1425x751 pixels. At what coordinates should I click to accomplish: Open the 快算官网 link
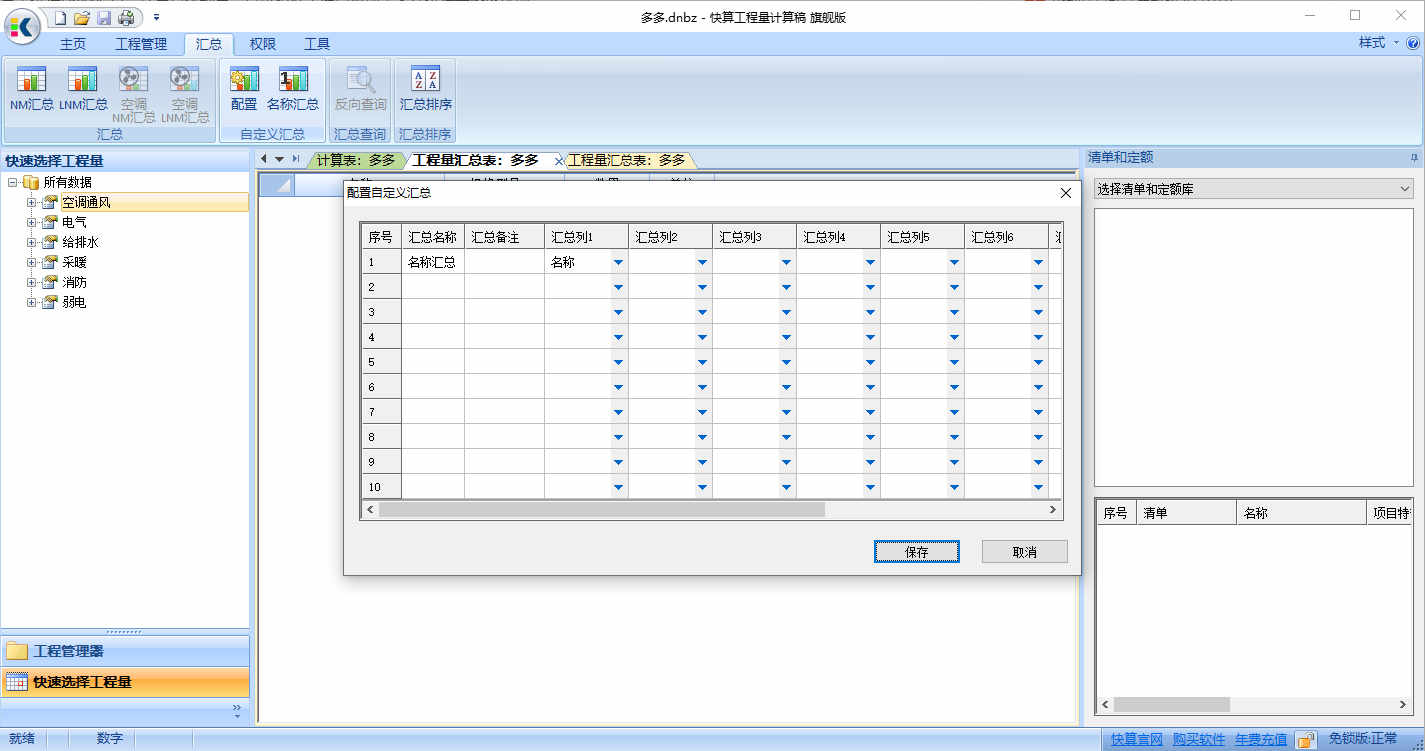coord(1137,740)
